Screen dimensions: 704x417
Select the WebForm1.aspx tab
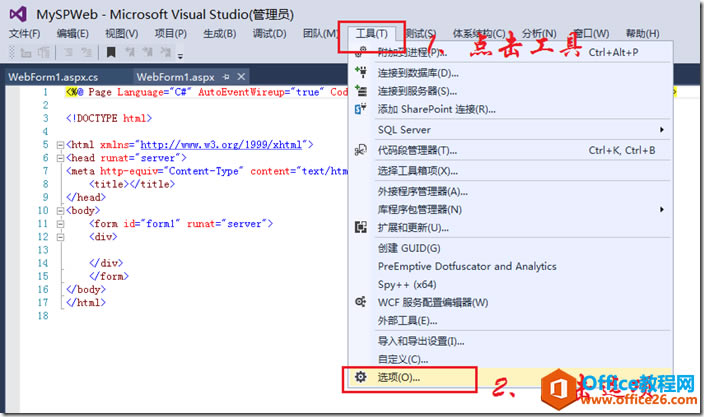click(176, 77)
